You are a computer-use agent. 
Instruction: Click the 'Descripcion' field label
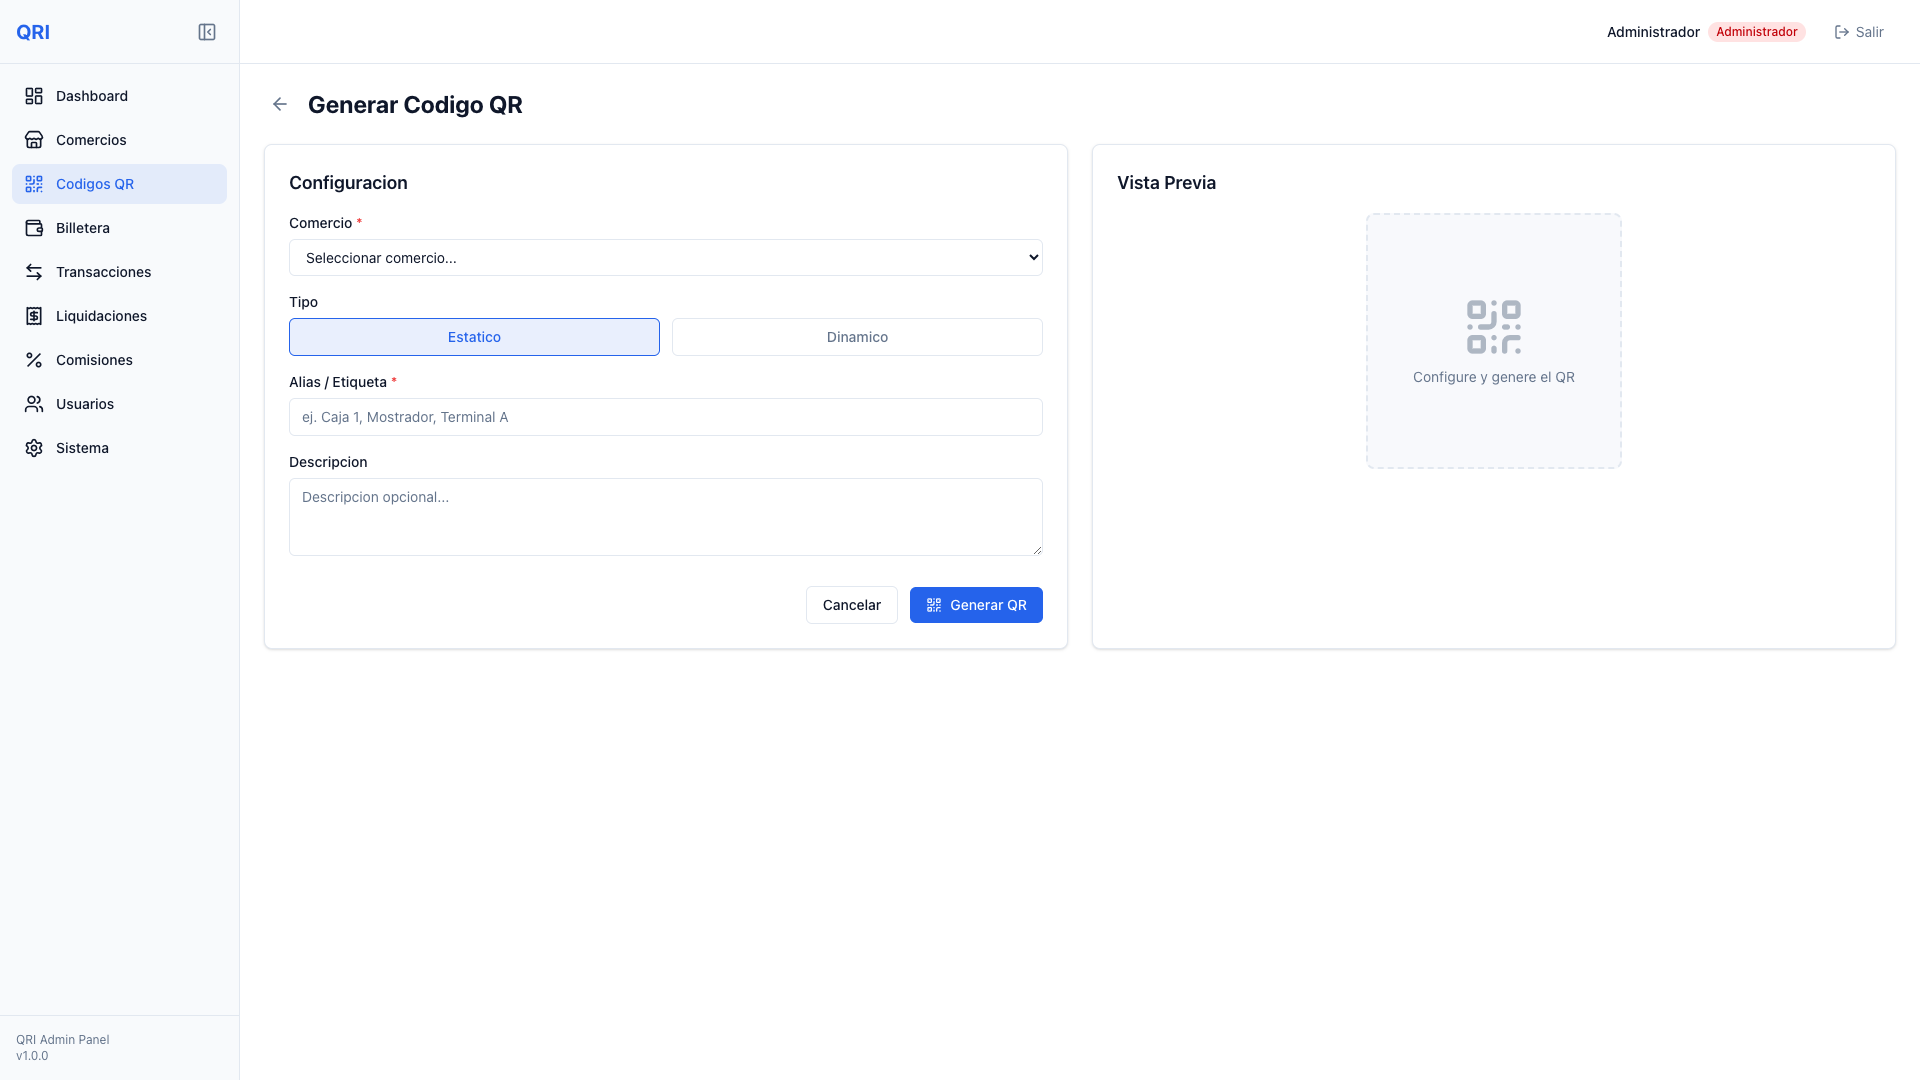[328, 462]
